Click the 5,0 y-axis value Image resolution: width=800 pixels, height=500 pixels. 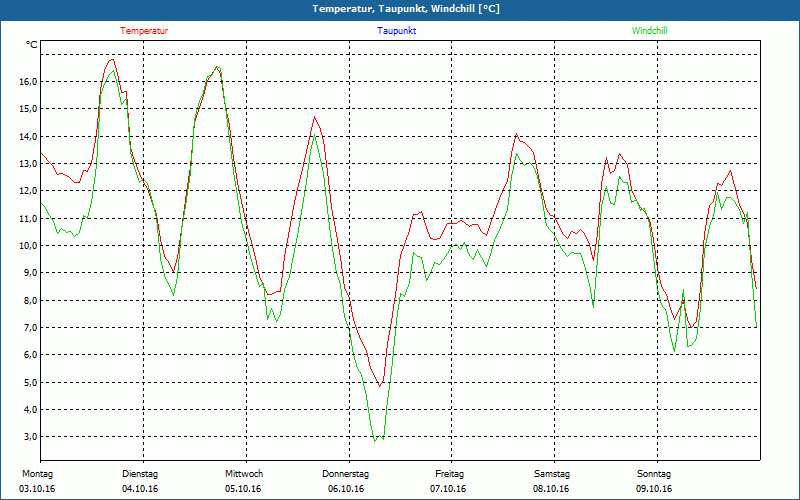[30, 382]
